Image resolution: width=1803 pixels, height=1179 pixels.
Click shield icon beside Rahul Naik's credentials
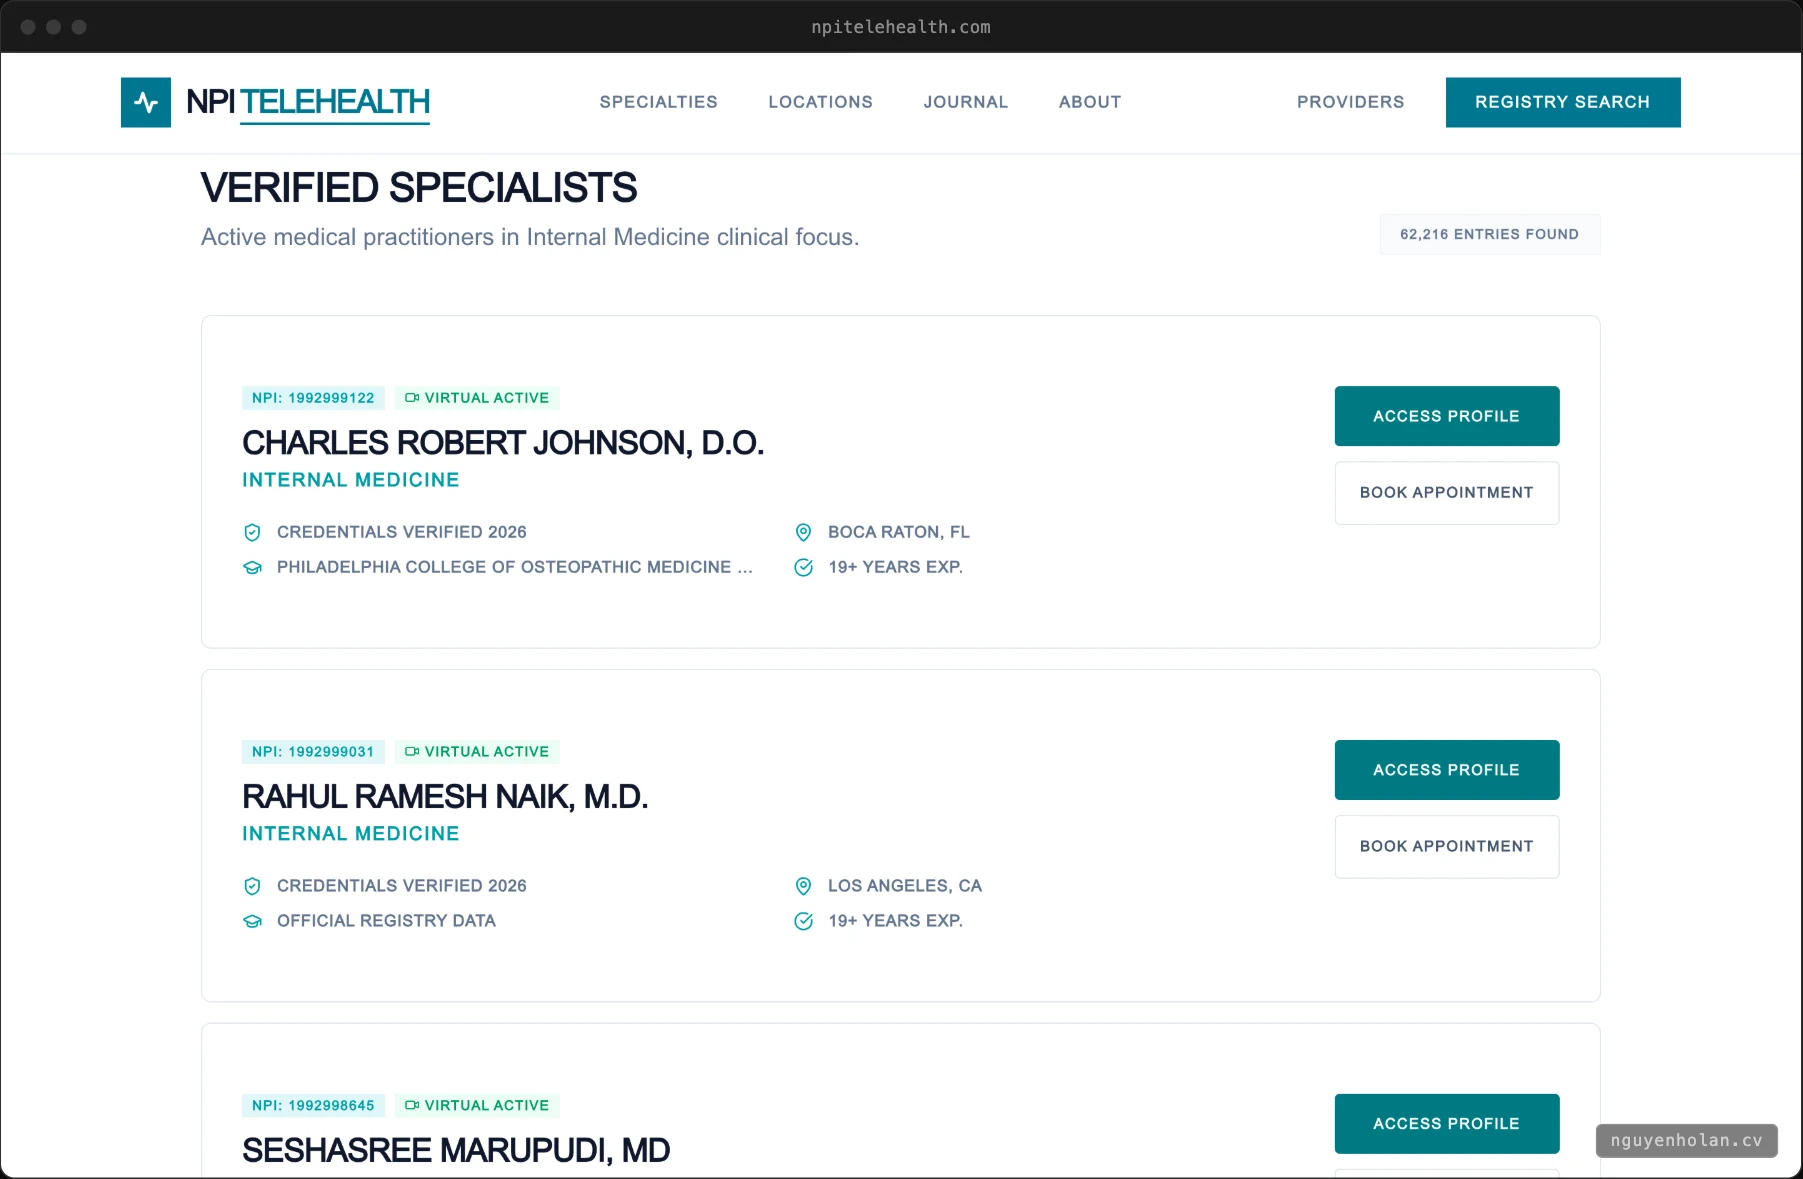coord(253,886)
